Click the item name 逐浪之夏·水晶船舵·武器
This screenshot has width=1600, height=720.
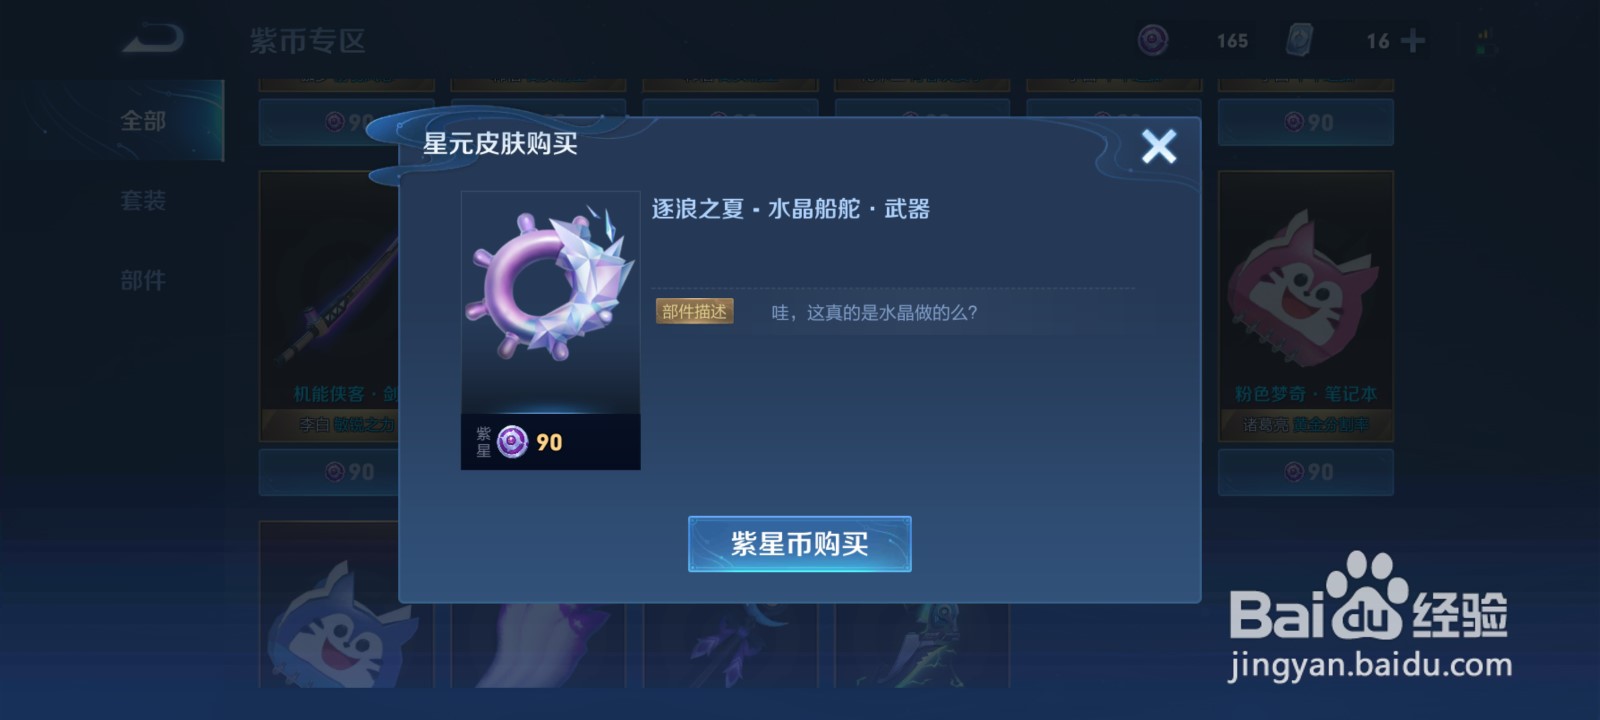[x=790, y=209]
